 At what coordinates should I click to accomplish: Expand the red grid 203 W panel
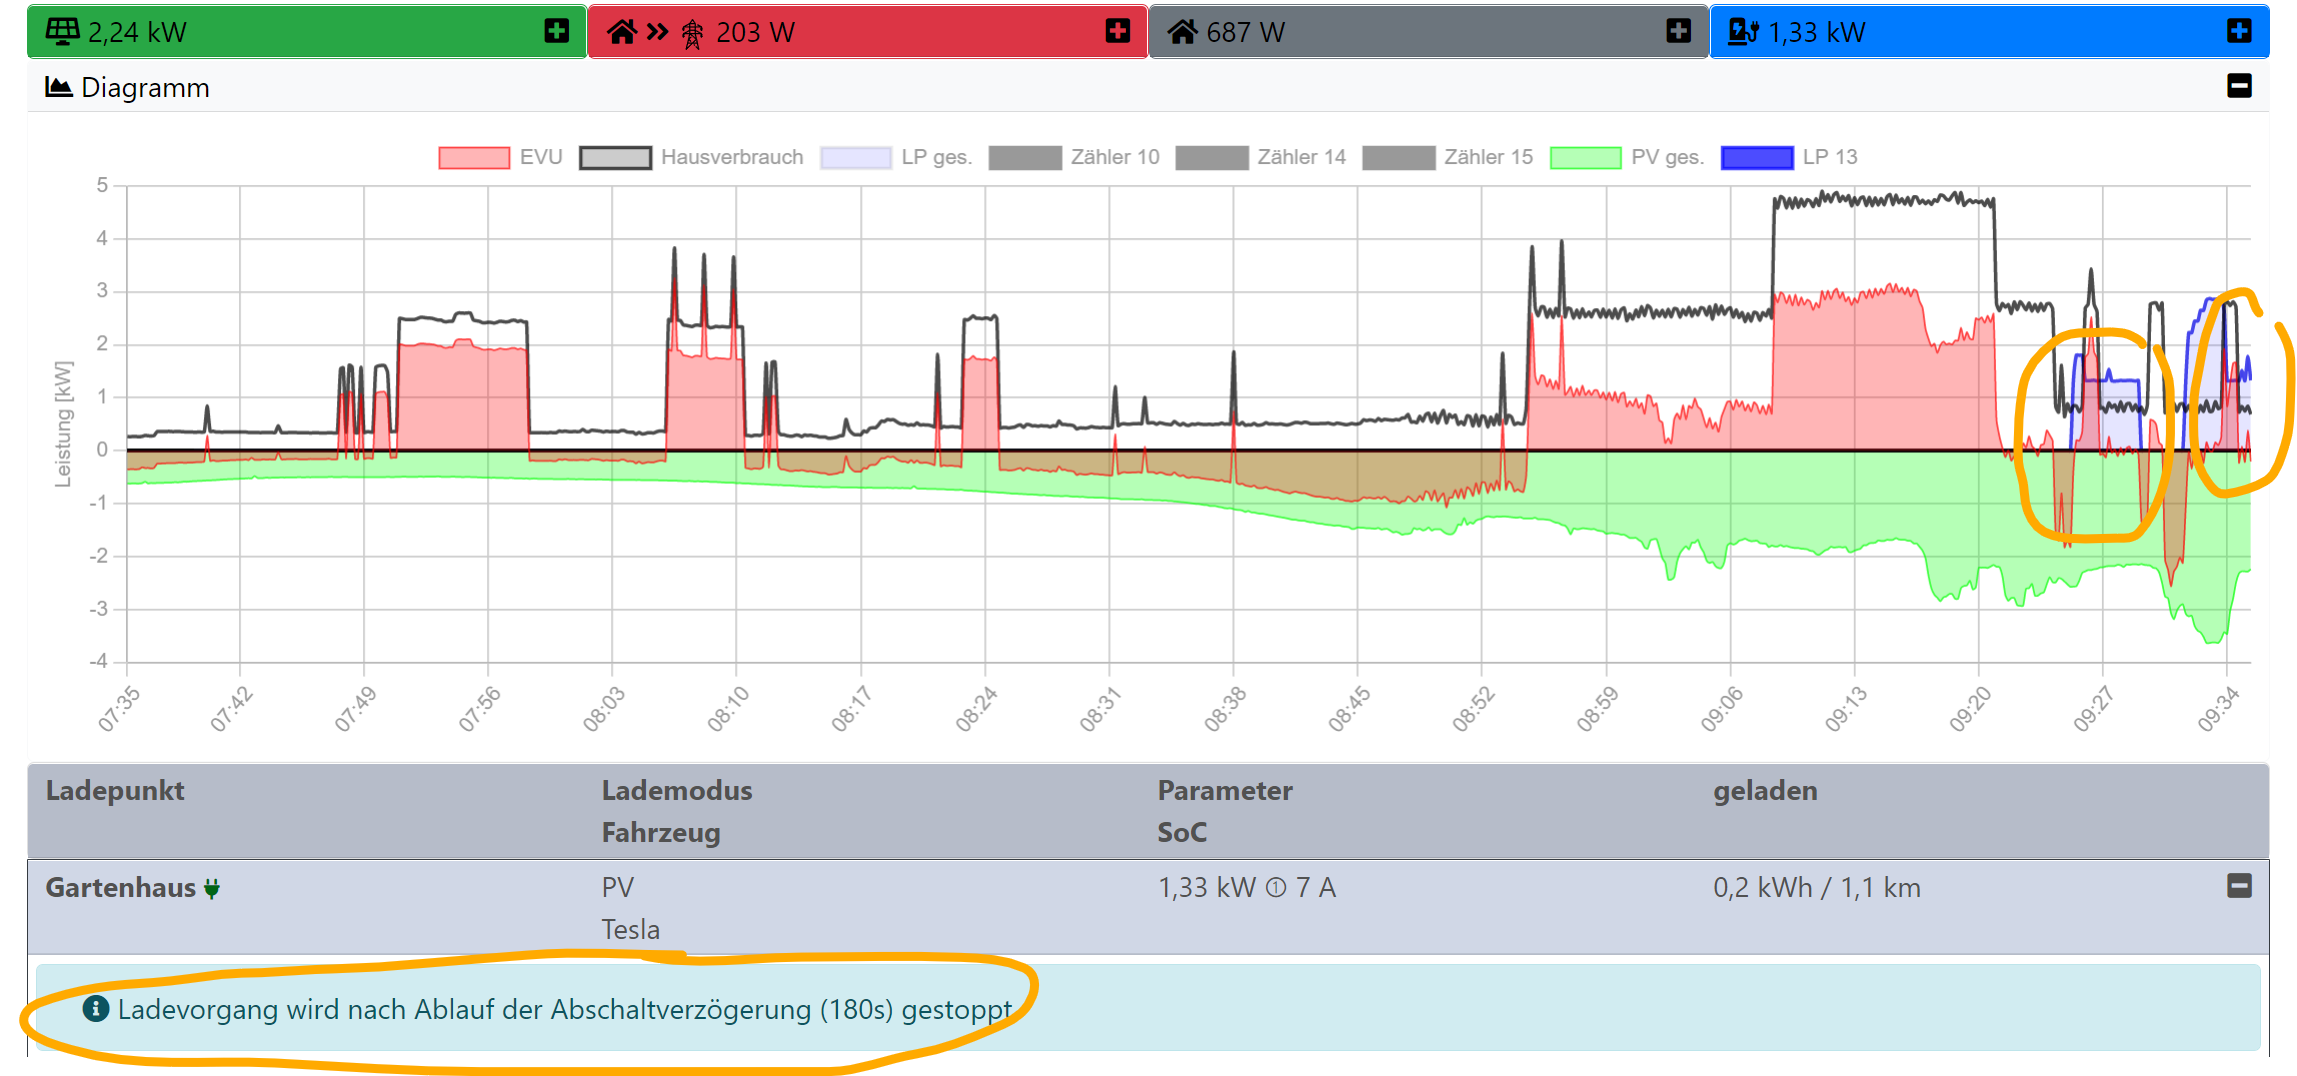pyautogui.click(x=1118, y=32)
